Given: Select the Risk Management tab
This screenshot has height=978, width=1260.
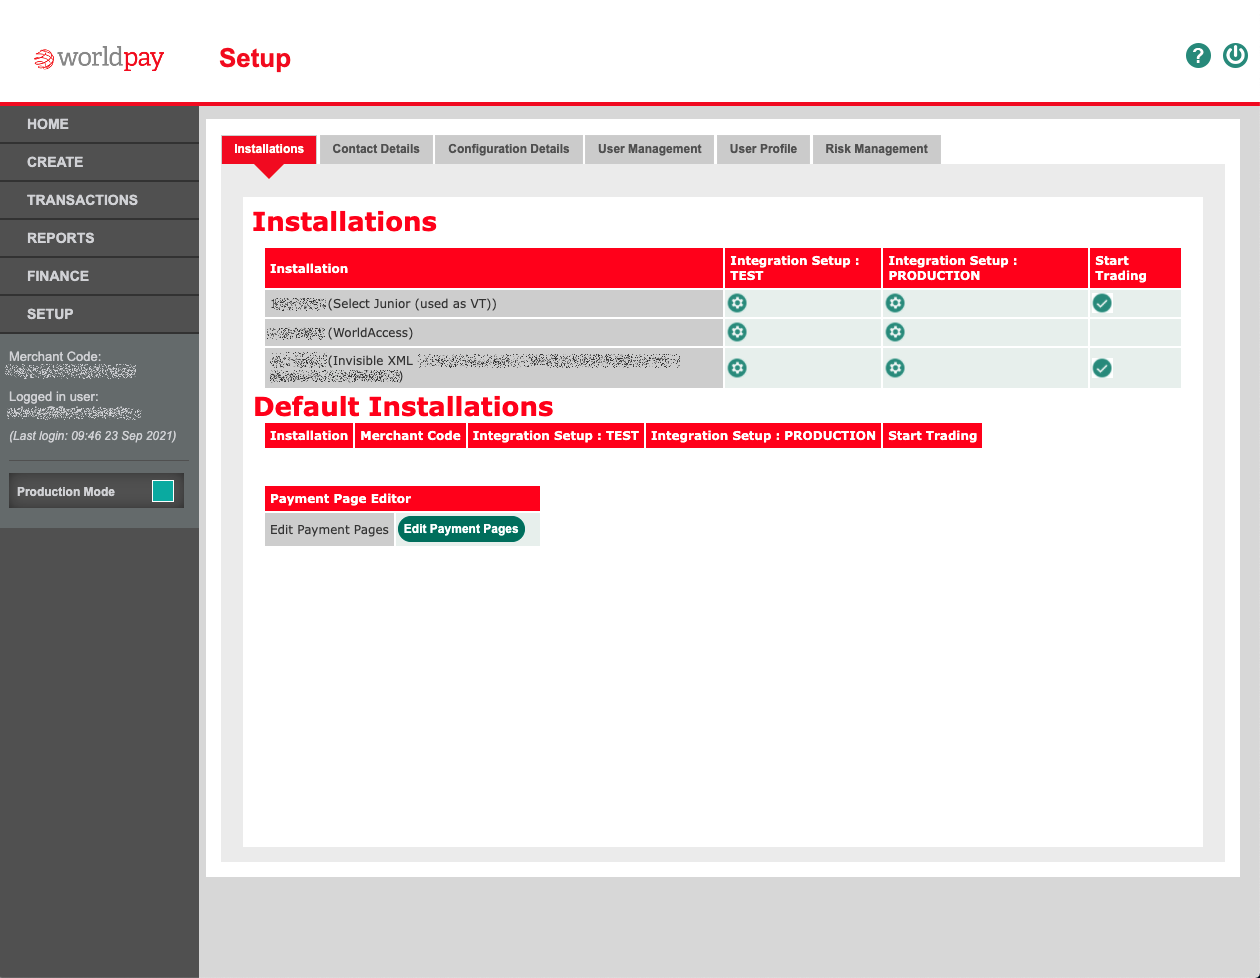Looking at the screenshot, I should (x=876, y=149).
